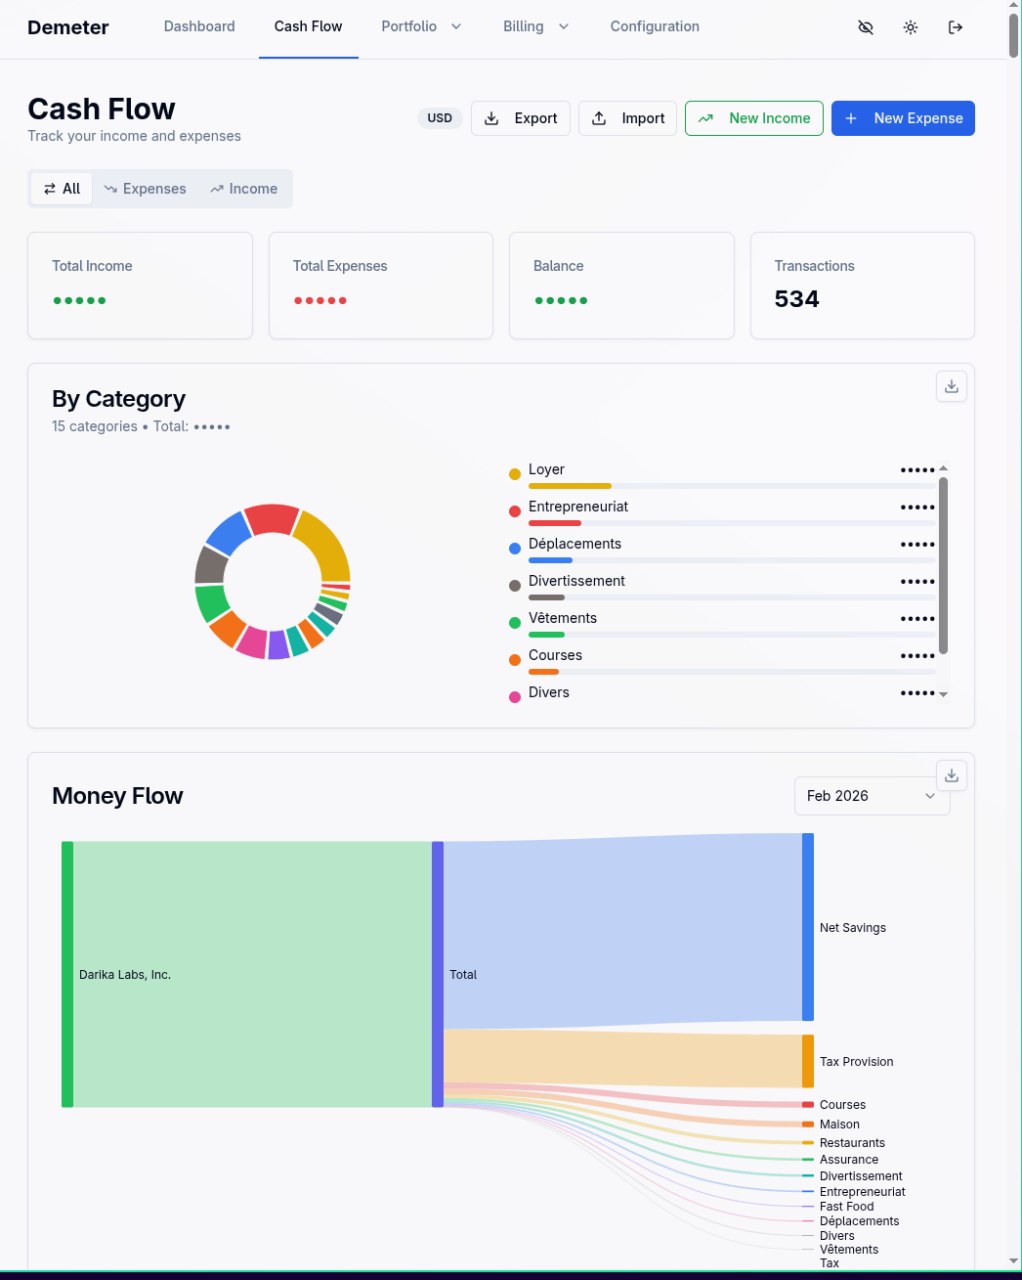Click the trend icon on New Income

tap(706, 118)
